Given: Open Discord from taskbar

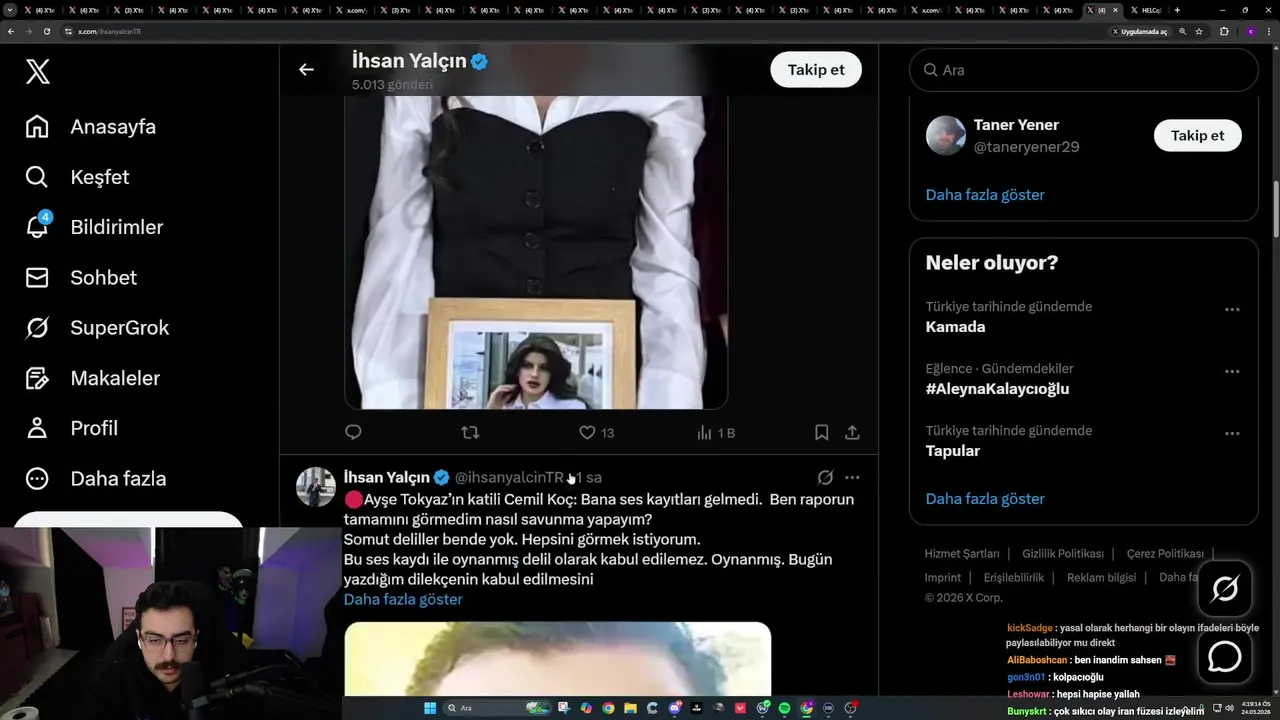Looking at the screenshot, I should tap(675, 708).
